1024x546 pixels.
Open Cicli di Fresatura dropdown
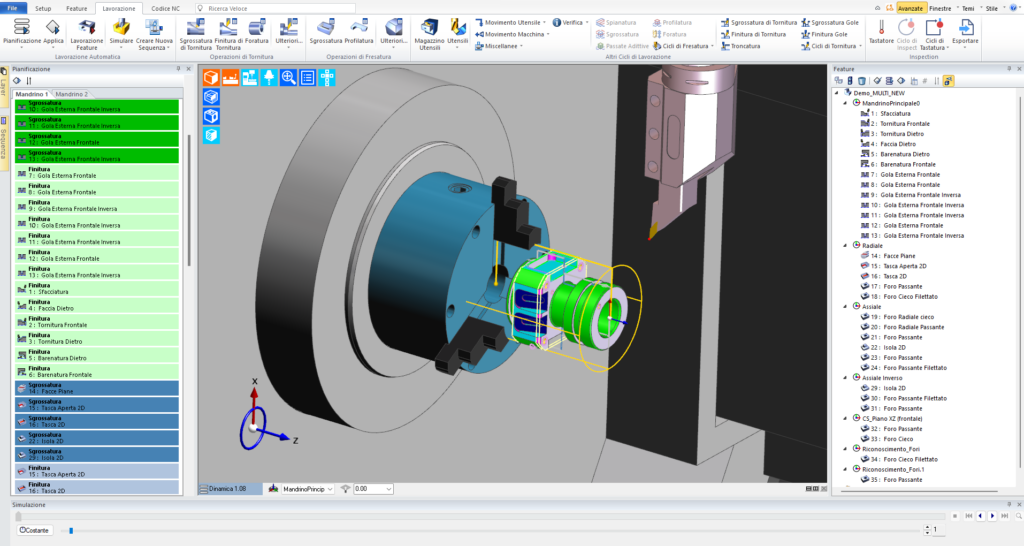point(683,46)
